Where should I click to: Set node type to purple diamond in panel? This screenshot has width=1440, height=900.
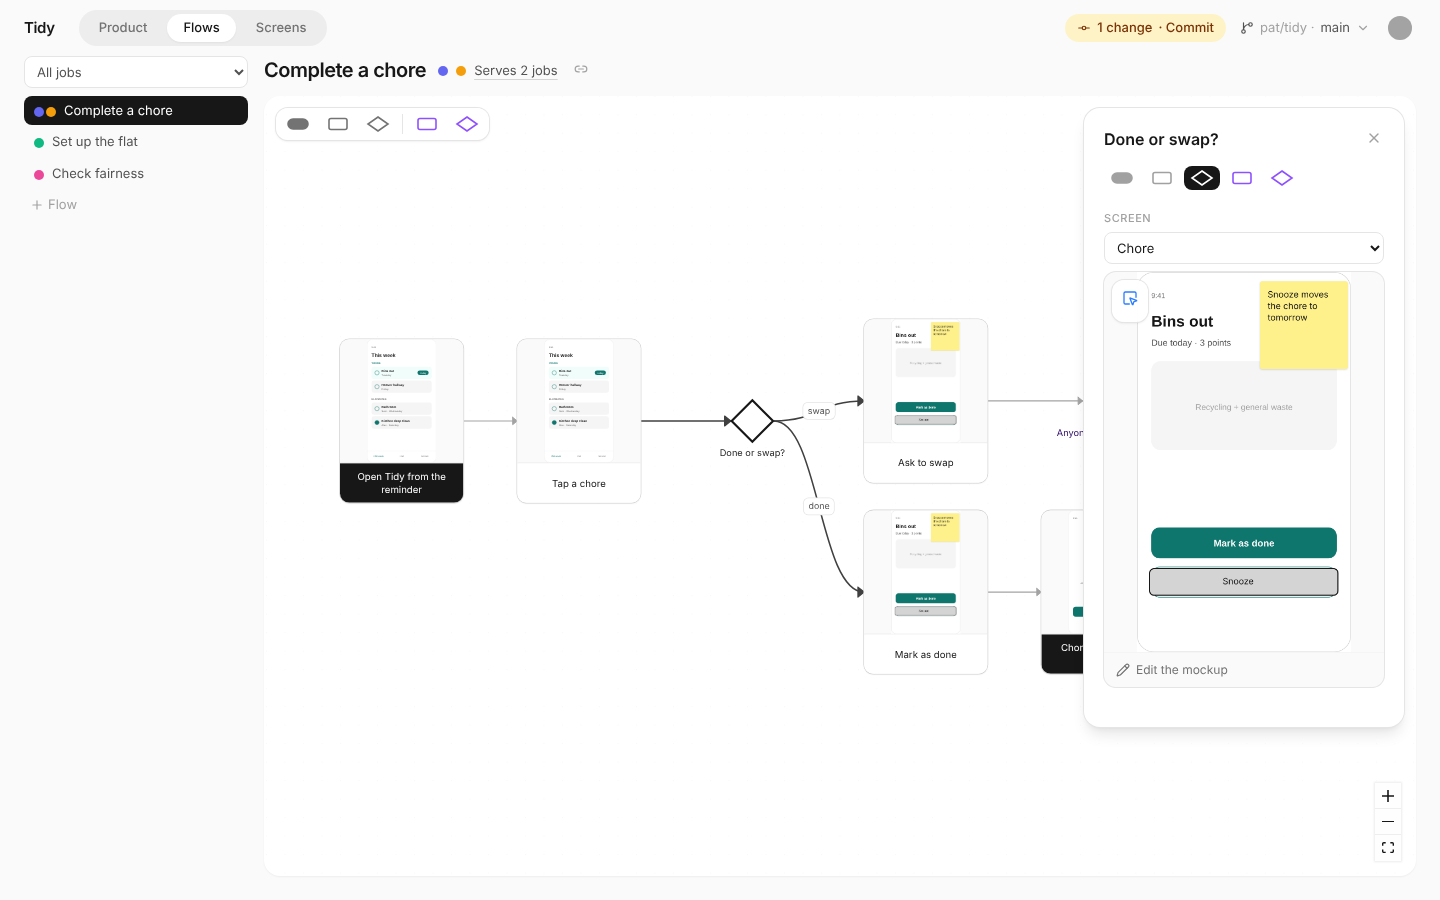click(x=1282, y=178)
